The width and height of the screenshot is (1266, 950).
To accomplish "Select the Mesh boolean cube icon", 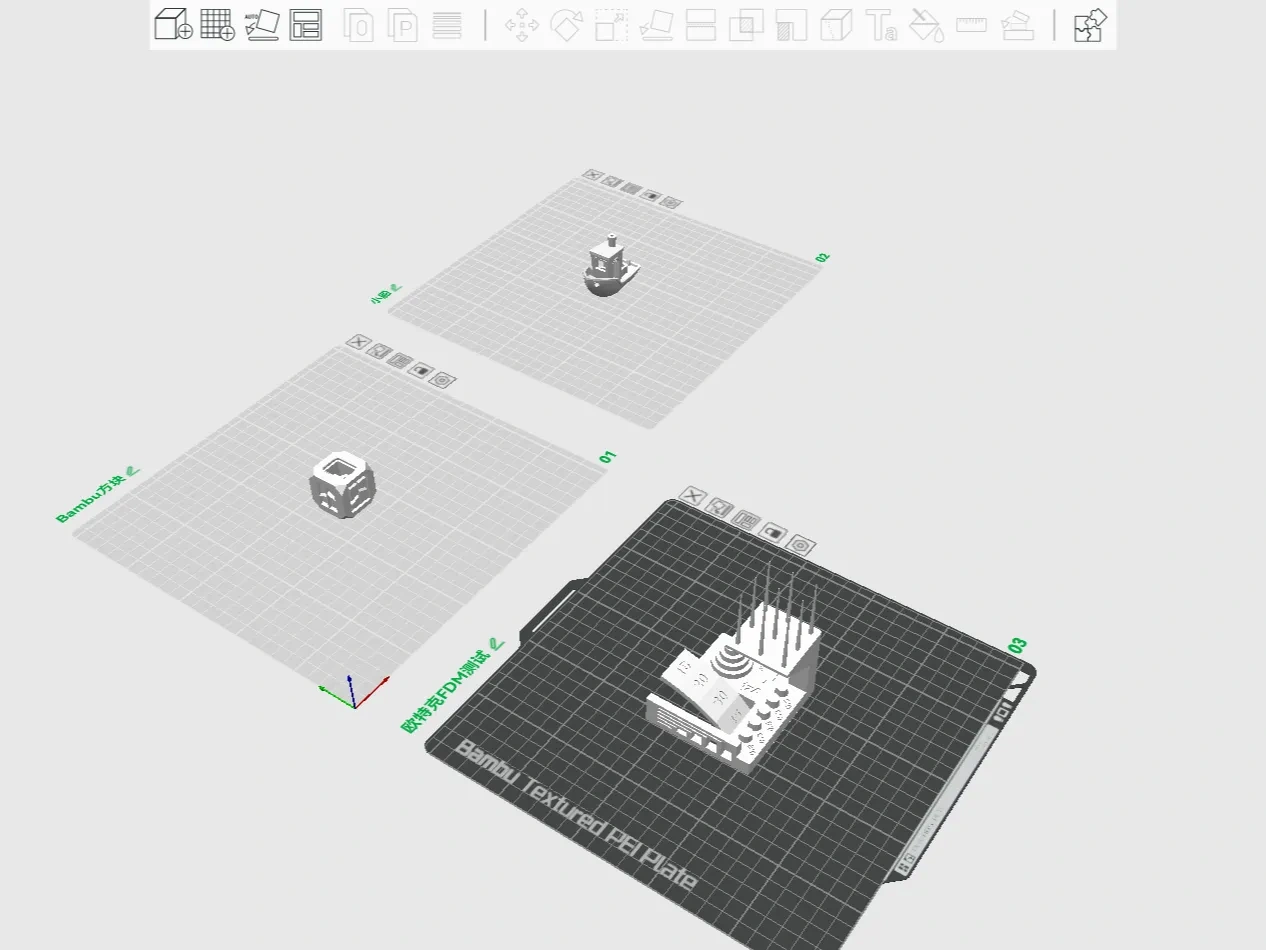I will coord(836,25).
